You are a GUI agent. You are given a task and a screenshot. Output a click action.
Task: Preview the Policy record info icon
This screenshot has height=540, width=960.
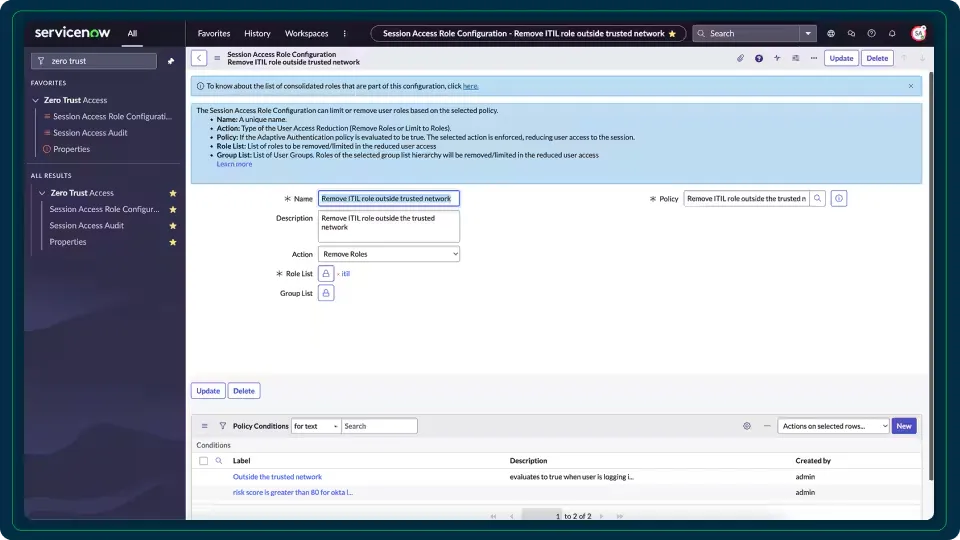(839, 198)
